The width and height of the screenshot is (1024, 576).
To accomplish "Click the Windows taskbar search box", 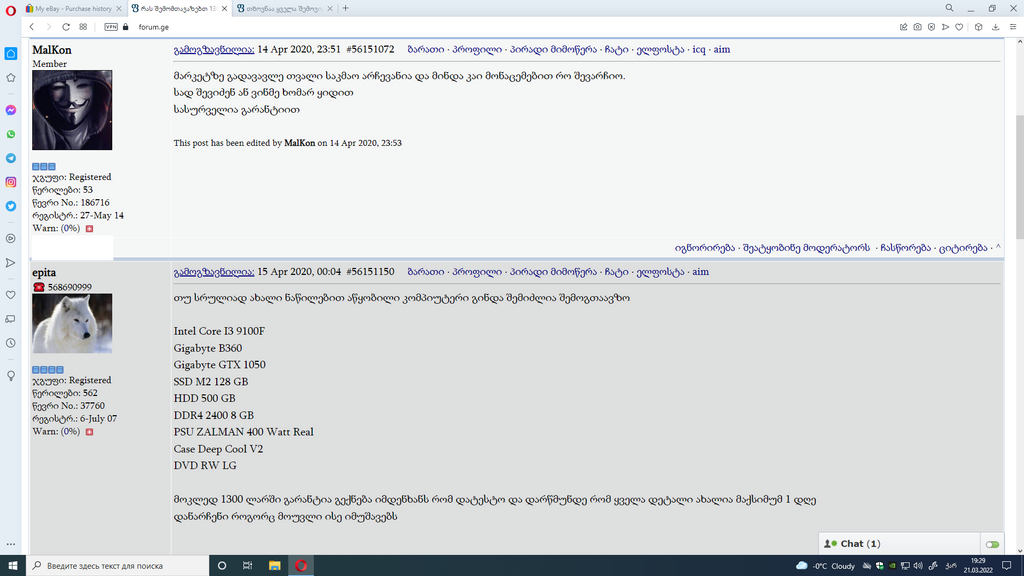I will pos(118,566).
